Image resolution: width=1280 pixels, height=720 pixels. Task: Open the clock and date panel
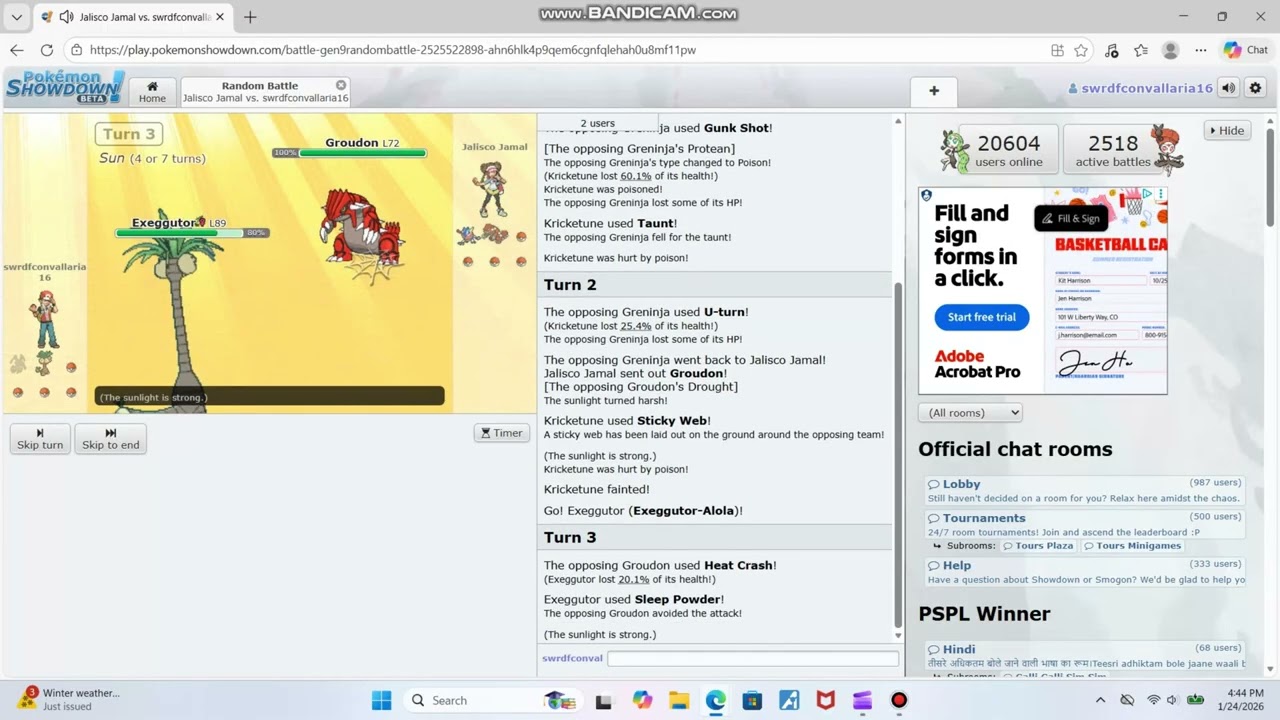[1244, 699]
